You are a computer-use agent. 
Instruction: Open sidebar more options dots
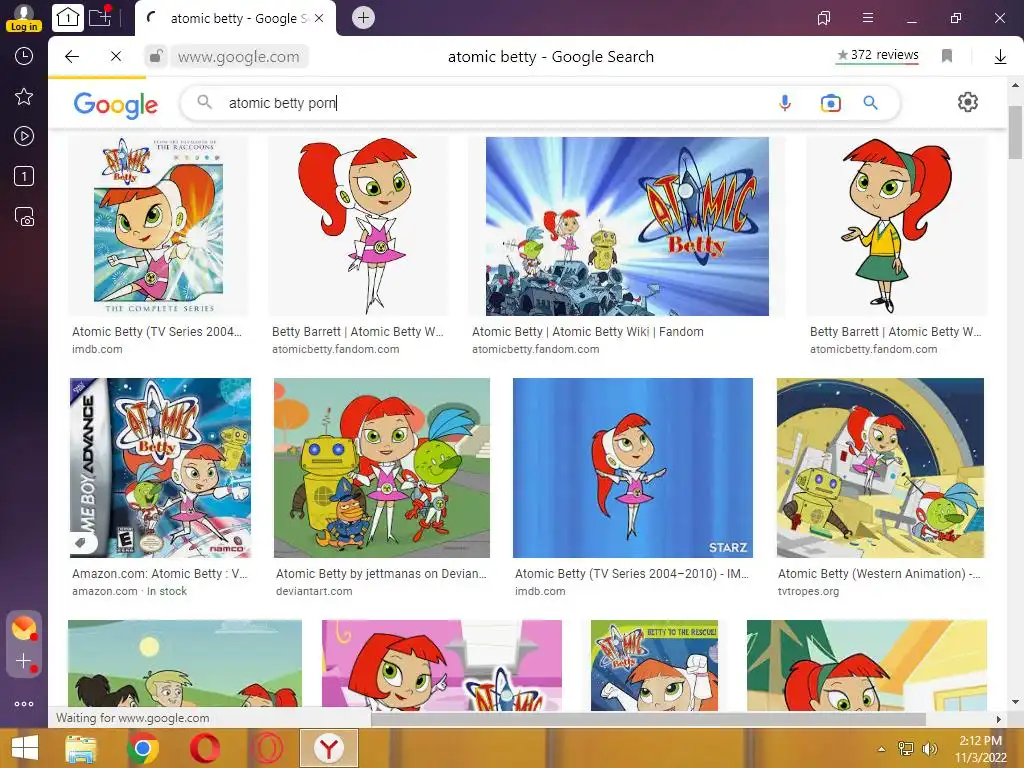coord(24,704)
